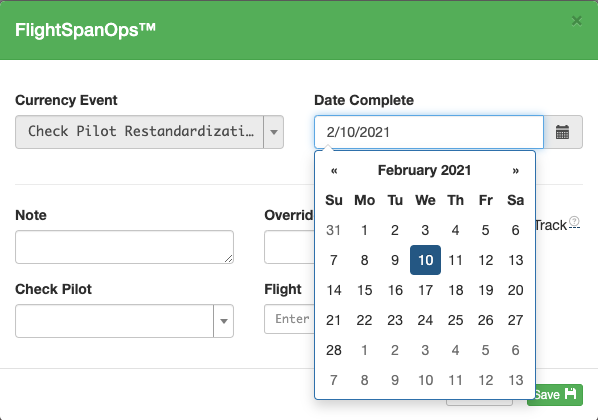Choose February 20 in the calendar
Viewport: 598px width, 420px height.
pyautogui.click(x=515, y=290)
